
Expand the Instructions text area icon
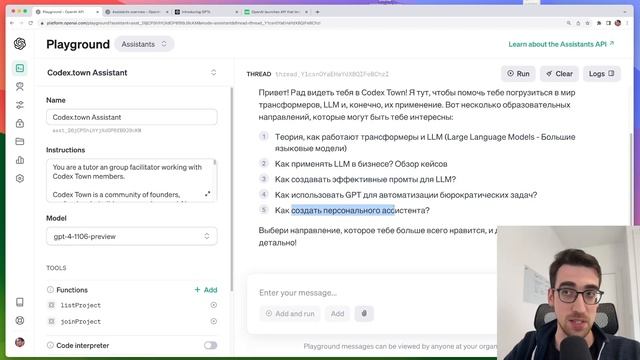[x=208, y=194]
